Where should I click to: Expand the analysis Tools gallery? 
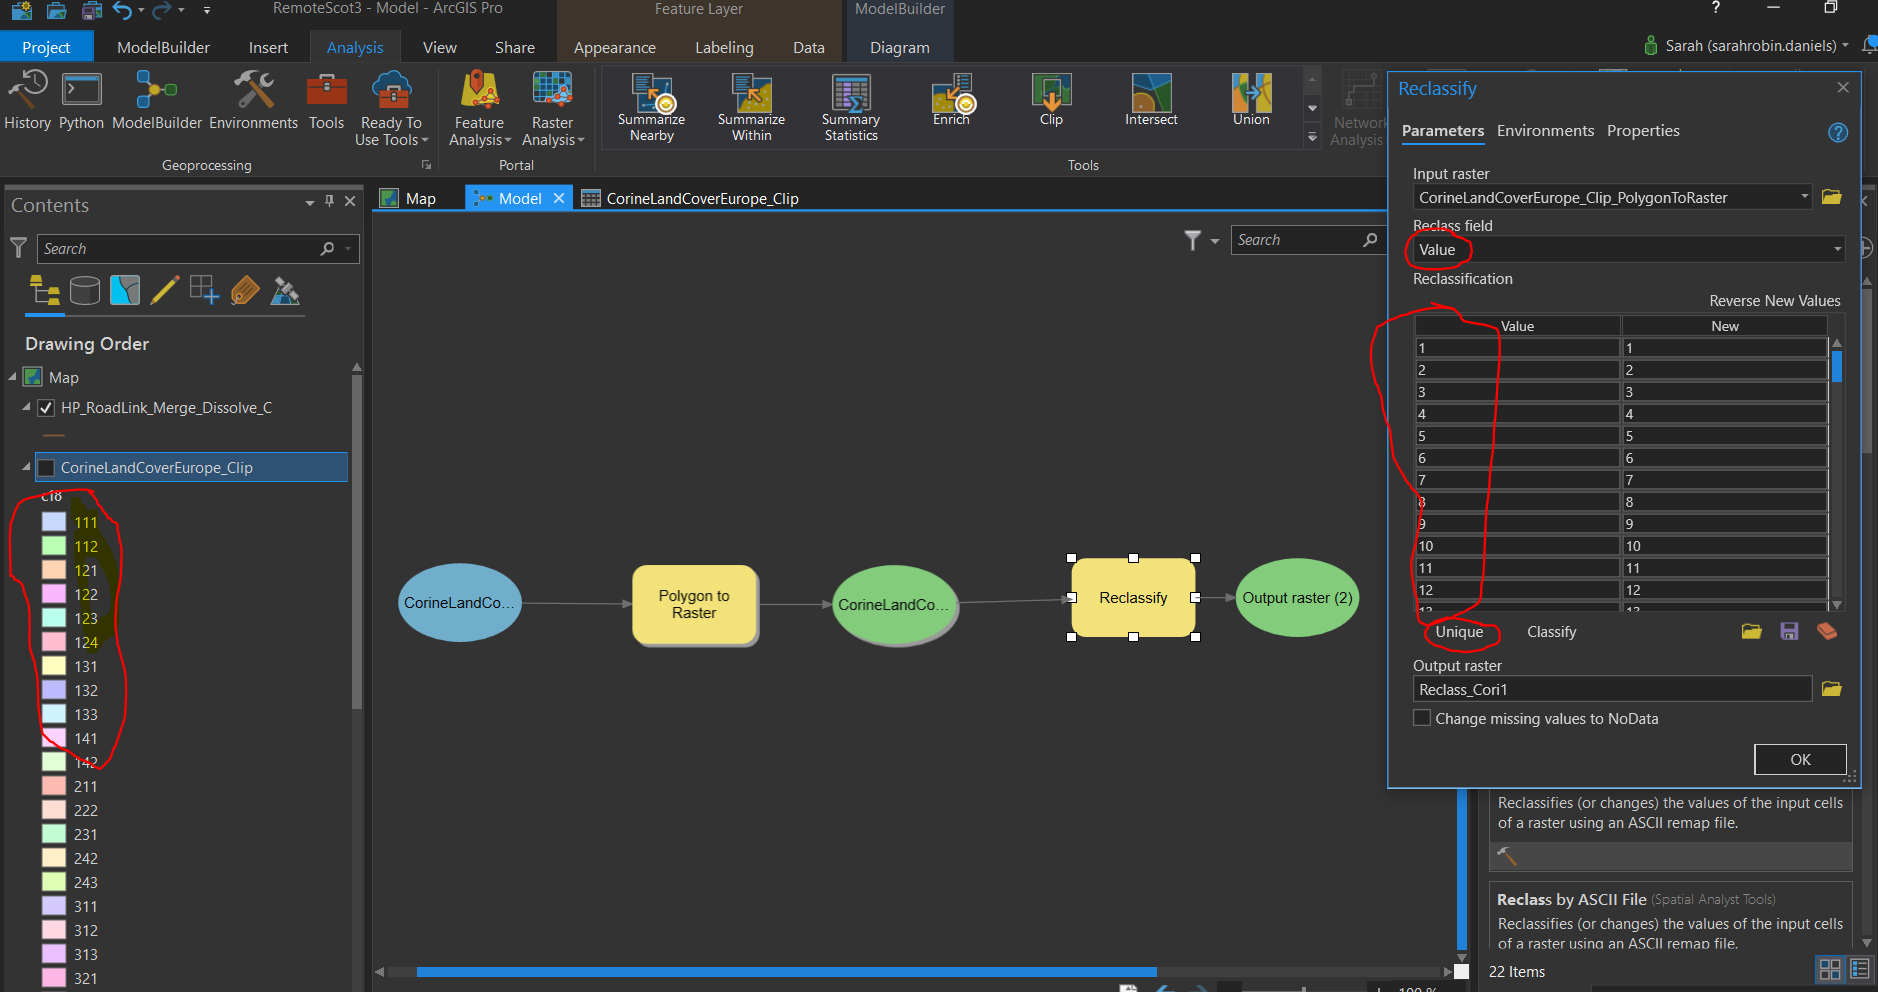point(1313,138)
